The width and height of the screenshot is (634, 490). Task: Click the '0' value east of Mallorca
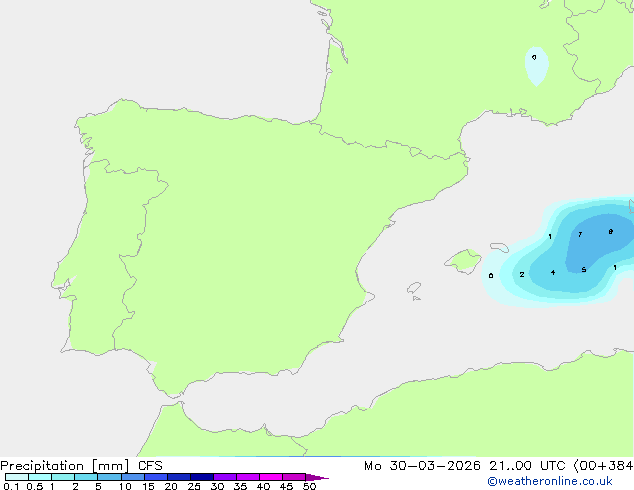491,276
